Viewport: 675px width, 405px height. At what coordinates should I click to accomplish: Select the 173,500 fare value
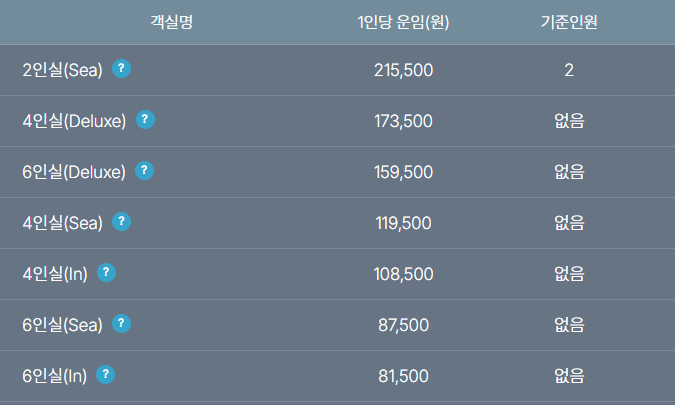(x=403, y=121)
